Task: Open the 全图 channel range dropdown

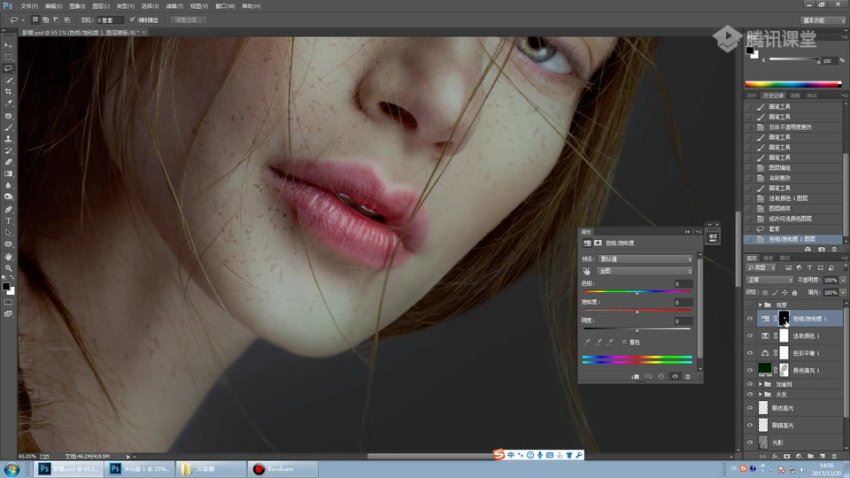Action: (x=646, y=271)
